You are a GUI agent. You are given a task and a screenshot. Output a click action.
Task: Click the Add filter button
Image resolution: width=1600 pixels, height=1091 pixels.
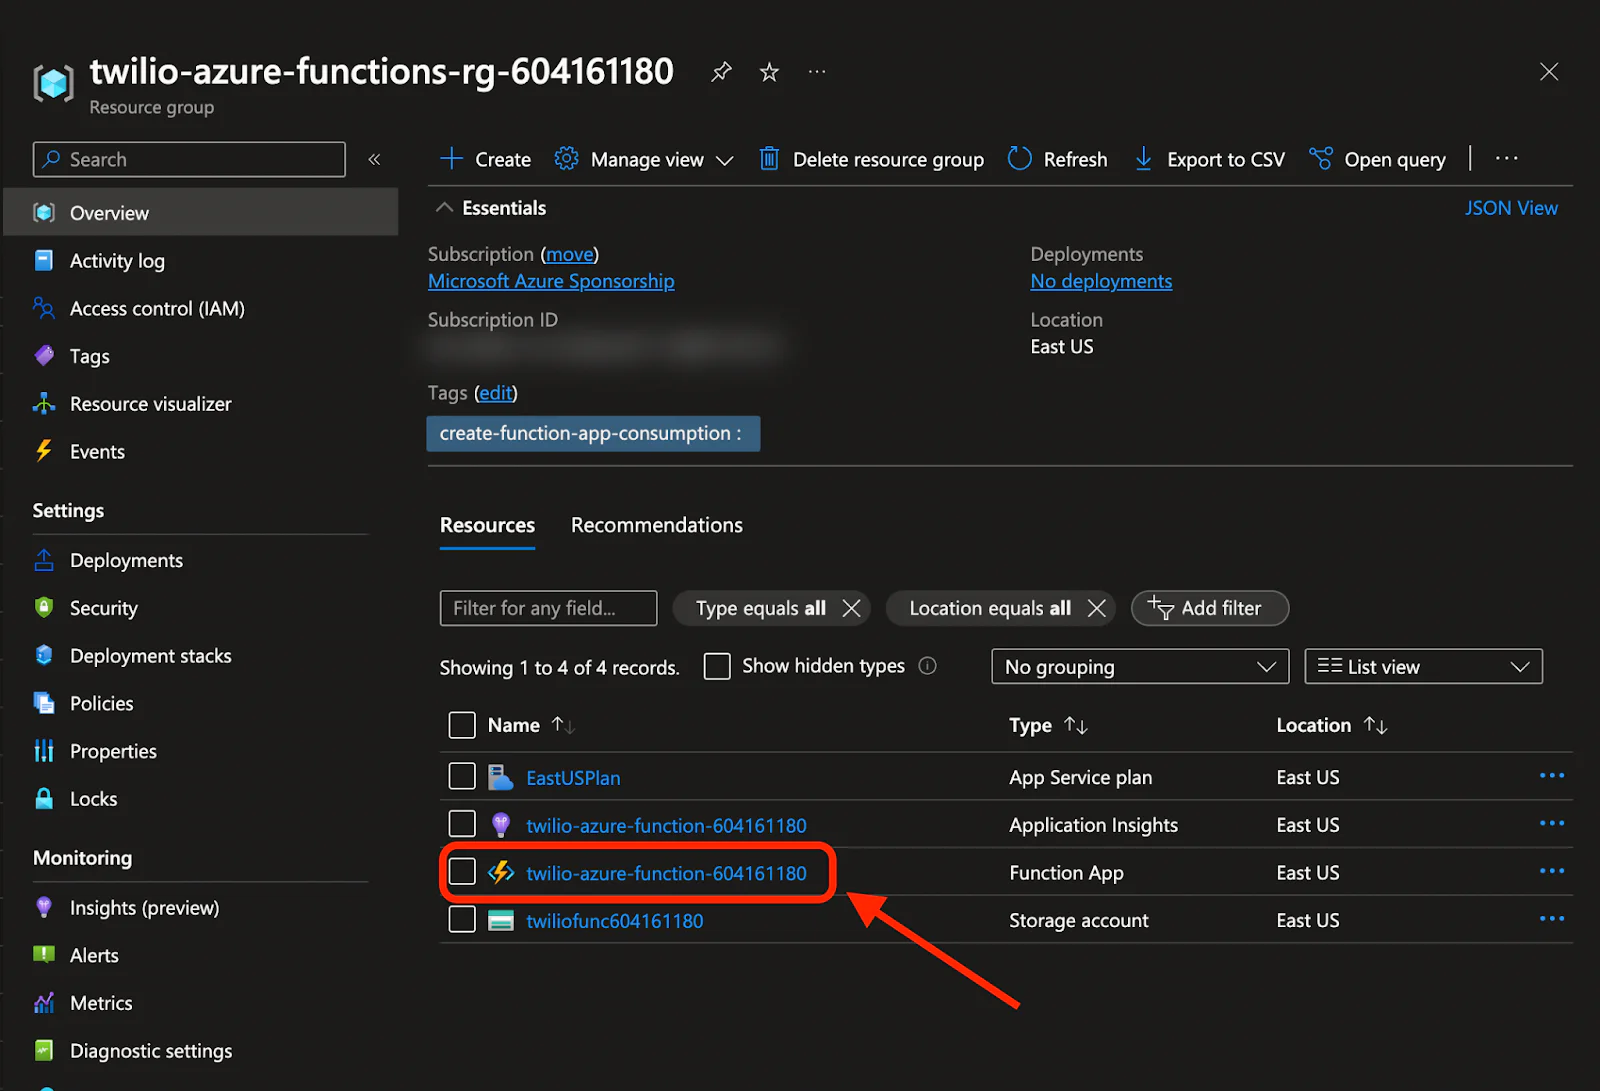pyautogui.click(x=1209, y=608)
